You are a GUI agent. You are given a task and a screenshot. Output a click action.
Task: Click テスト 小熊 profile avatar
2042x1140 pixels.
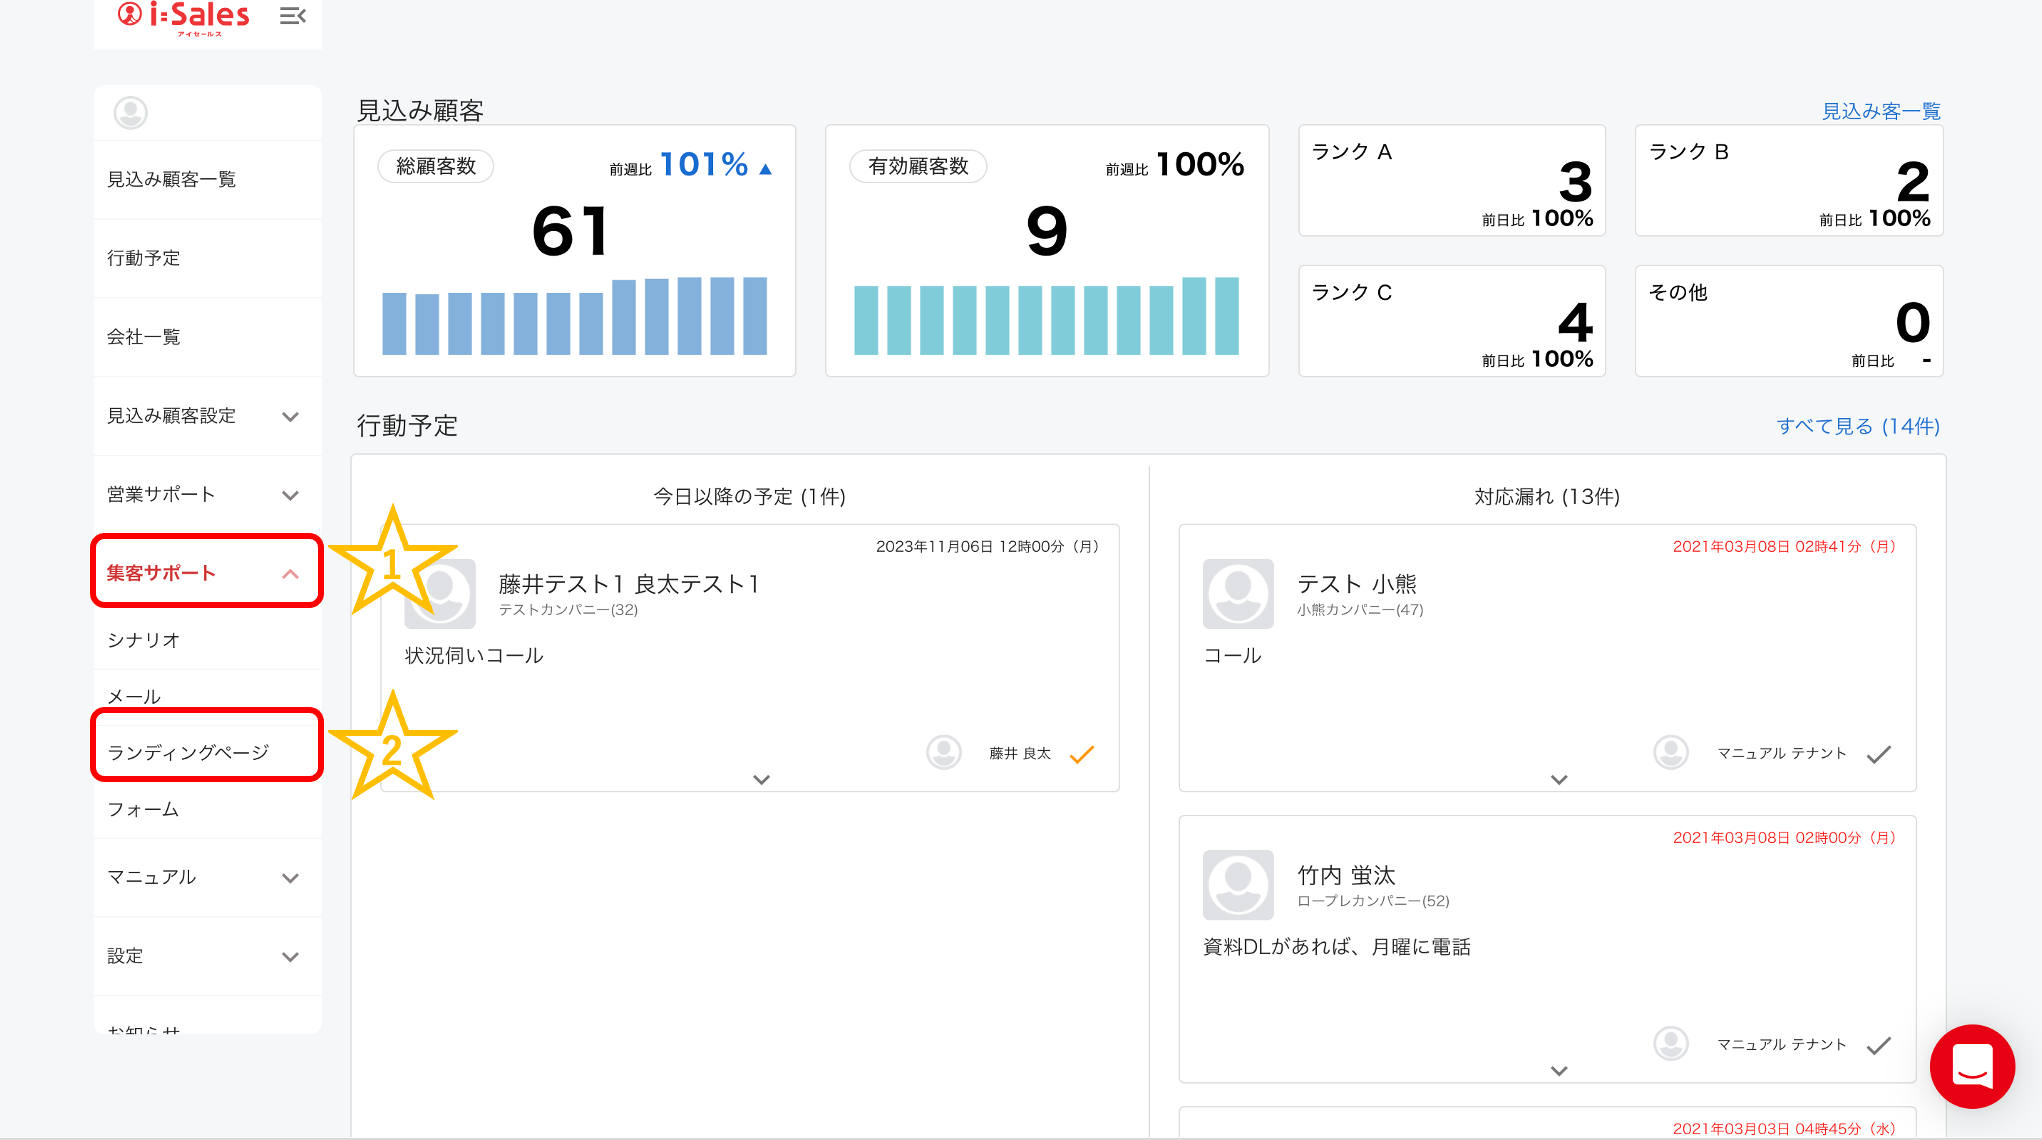[1238, 594]
